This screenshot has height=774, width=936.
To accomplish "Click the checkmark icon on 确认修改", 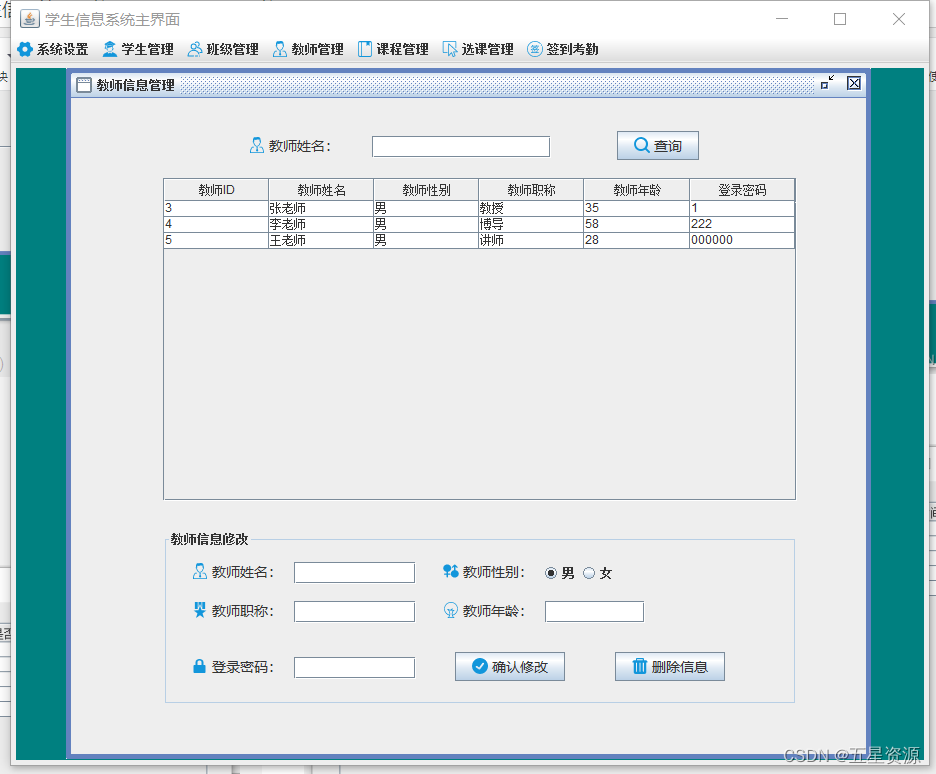I will point(479,666).
